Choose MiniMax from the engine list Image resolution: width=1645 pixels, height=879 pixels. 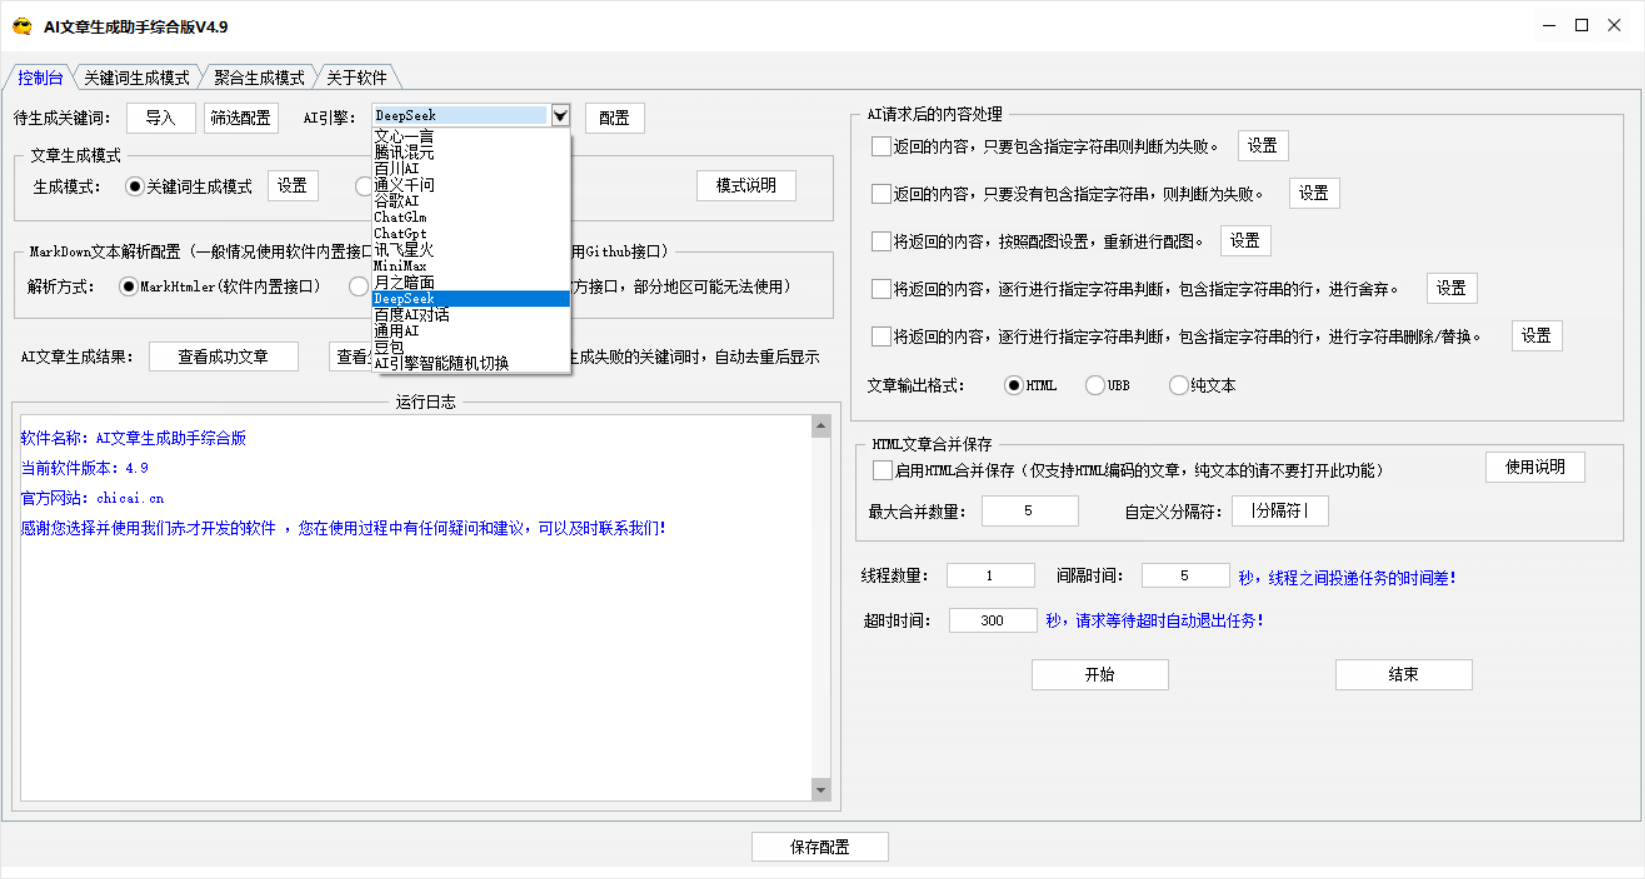click(471, 266)
